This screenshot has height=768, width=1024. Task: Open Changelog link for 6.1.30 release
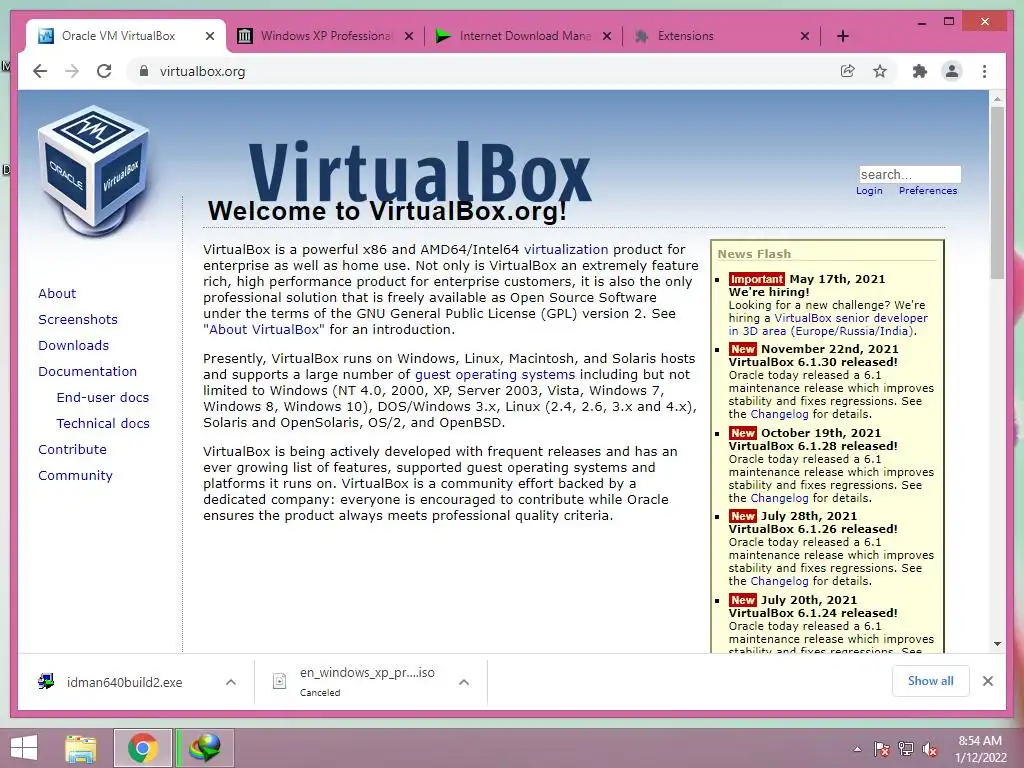[x=779, y=414]
